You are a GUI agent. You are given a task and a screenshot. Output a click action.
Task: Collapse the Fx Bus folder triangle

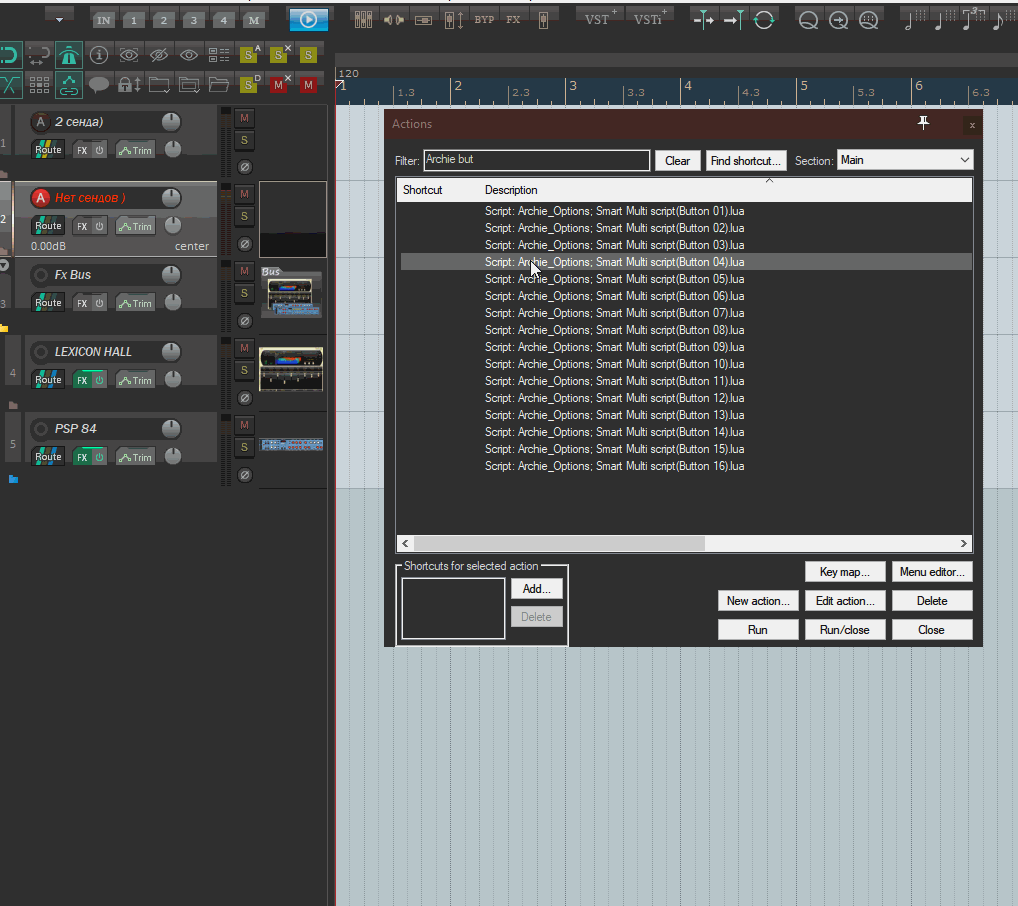coord(4,265)
